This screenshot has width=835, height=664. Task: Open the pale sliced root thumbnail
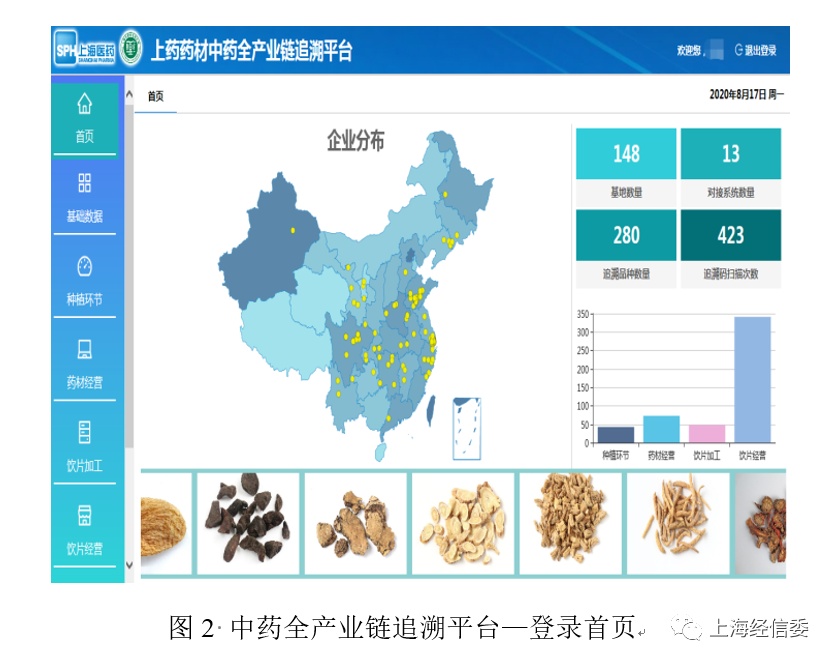(463, 523)
